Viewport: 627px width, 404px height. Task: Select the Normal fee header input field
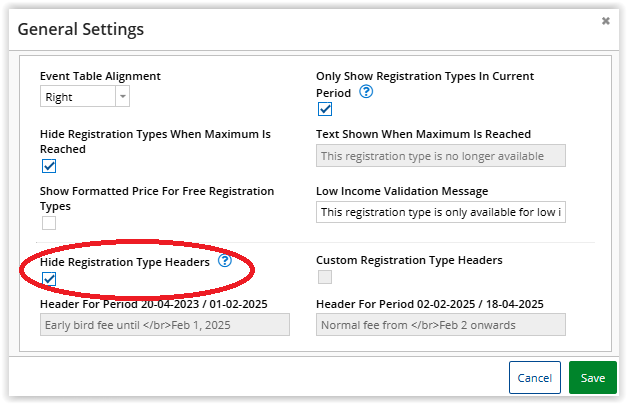(440, 324)
